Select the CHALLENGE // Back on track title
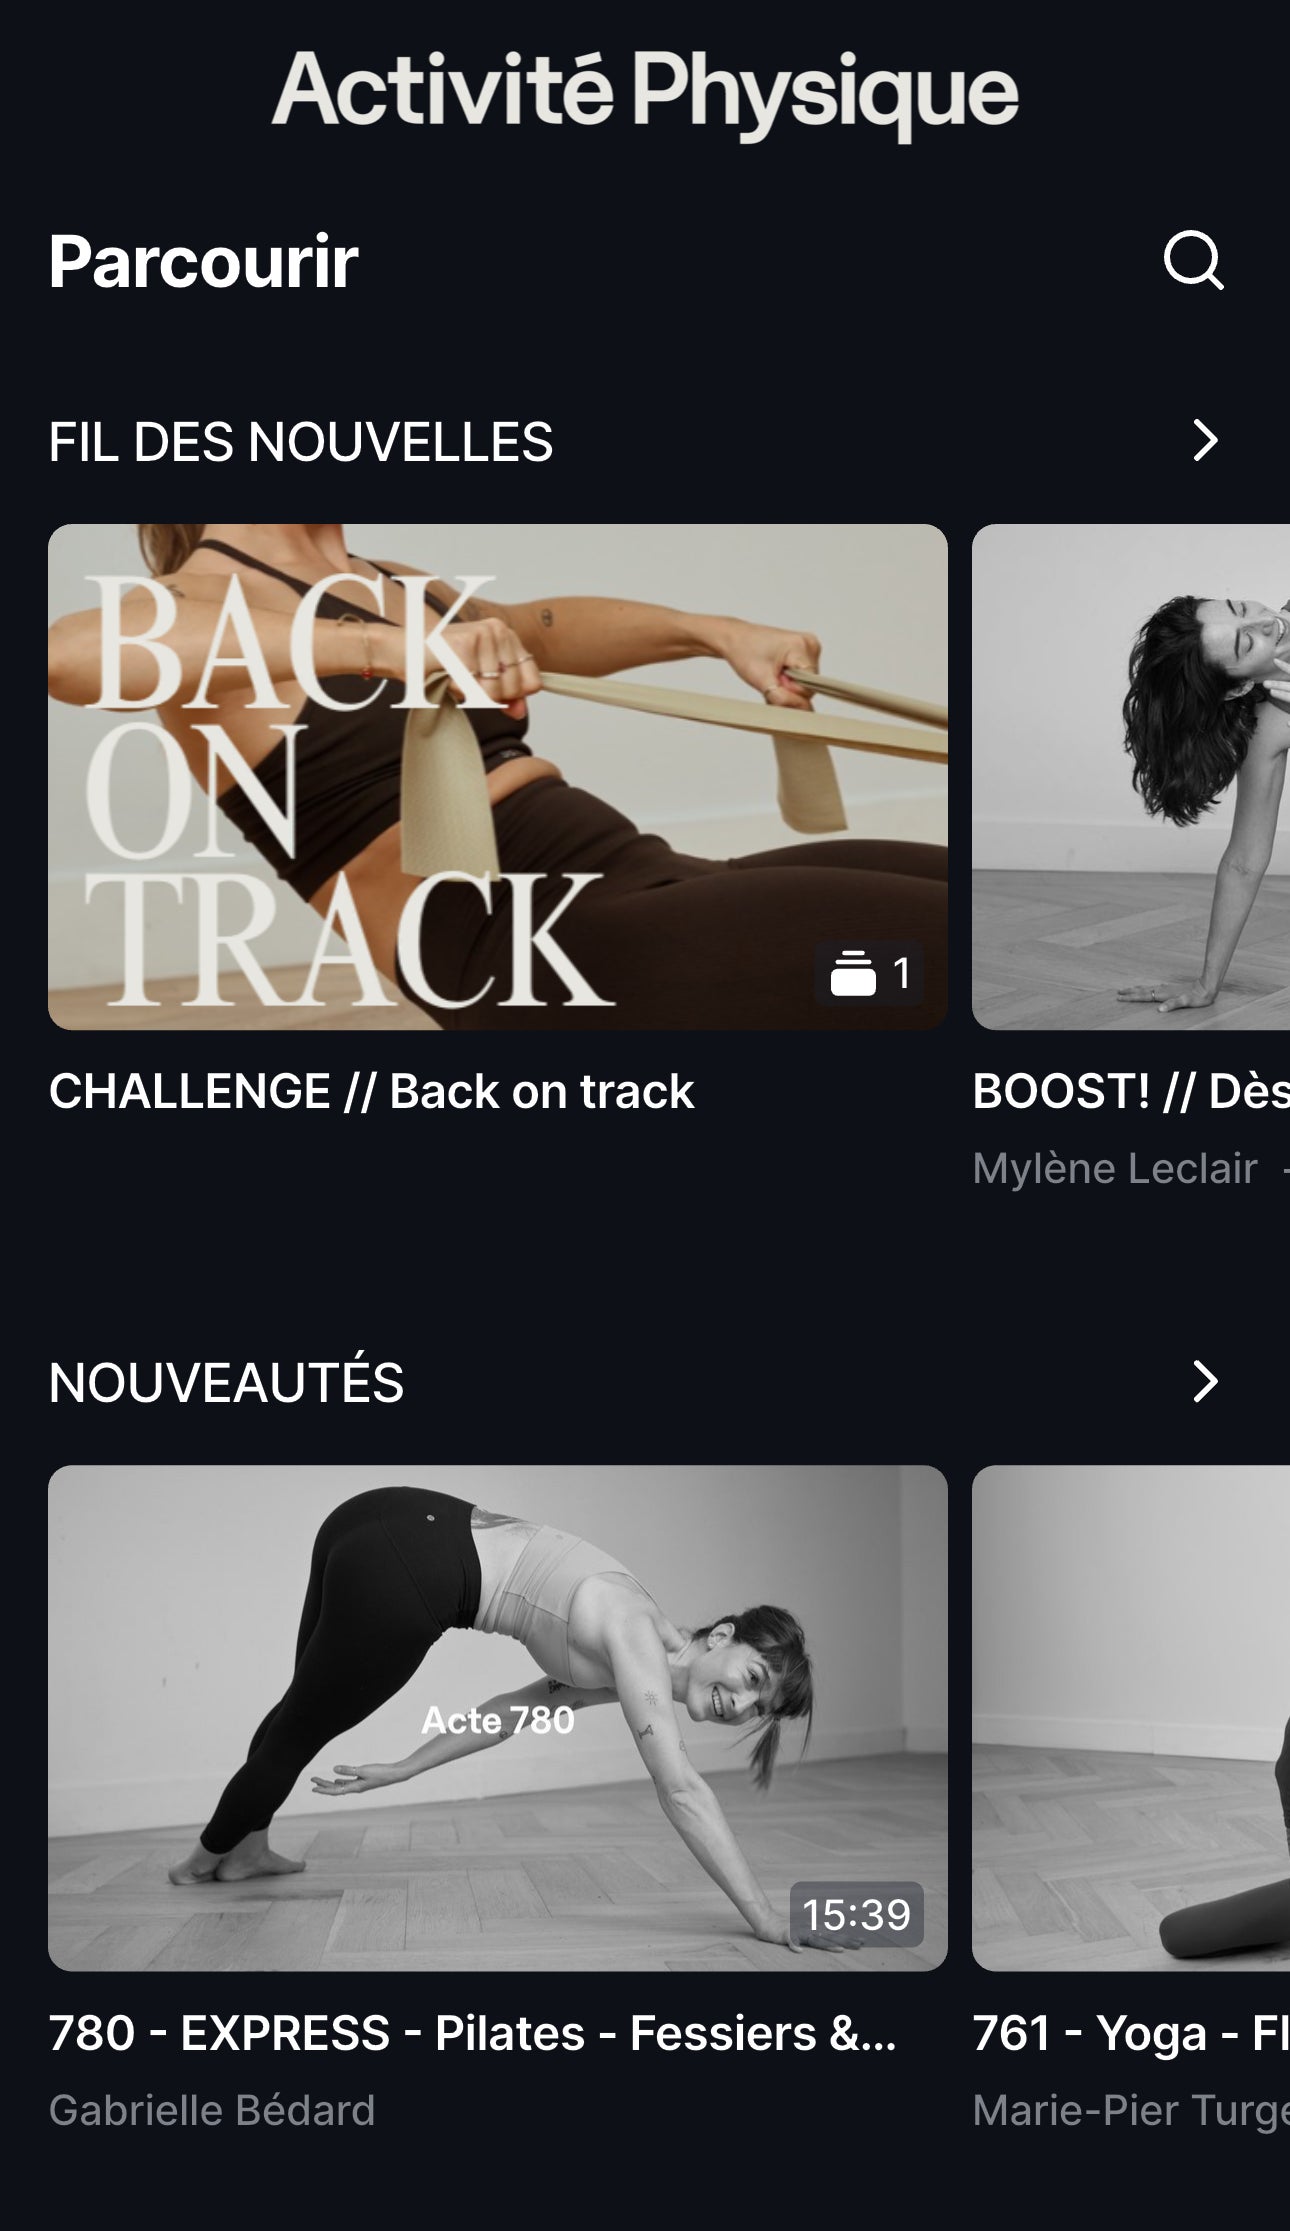Image resolution: width=1290 pixels, height=2231 pixels. (x=371, y=1091)
